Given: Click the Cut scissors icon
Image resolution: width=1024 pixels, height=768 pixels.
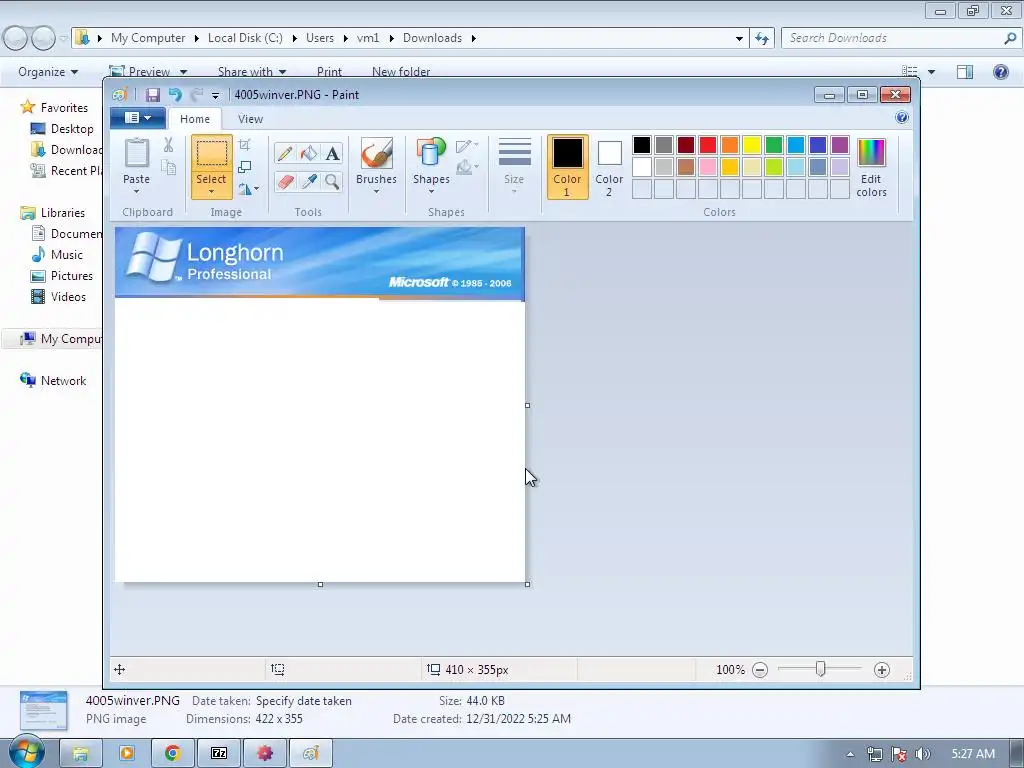Looking at the screenshot, I should (x=168, y=144).
